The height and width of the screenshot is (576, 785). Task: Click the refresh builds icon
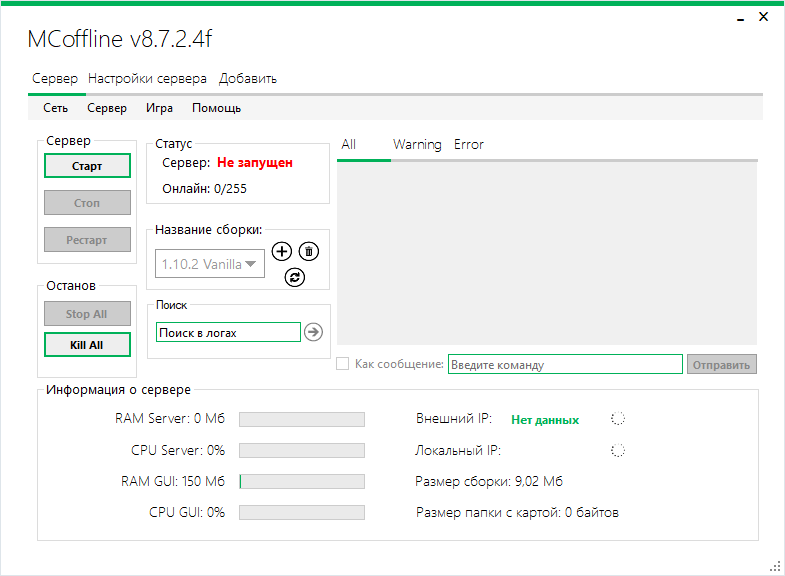click(295, 278)
